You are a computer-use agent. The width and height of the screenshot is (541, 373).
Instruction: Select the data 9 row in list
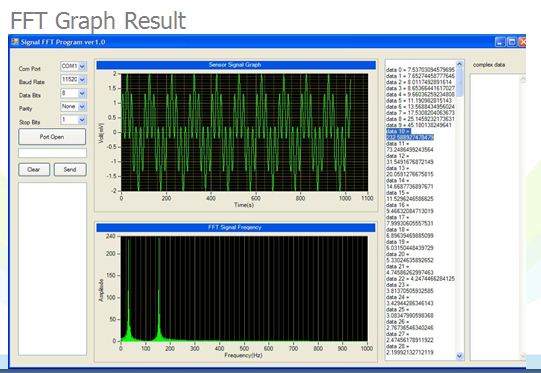[419, 125]
